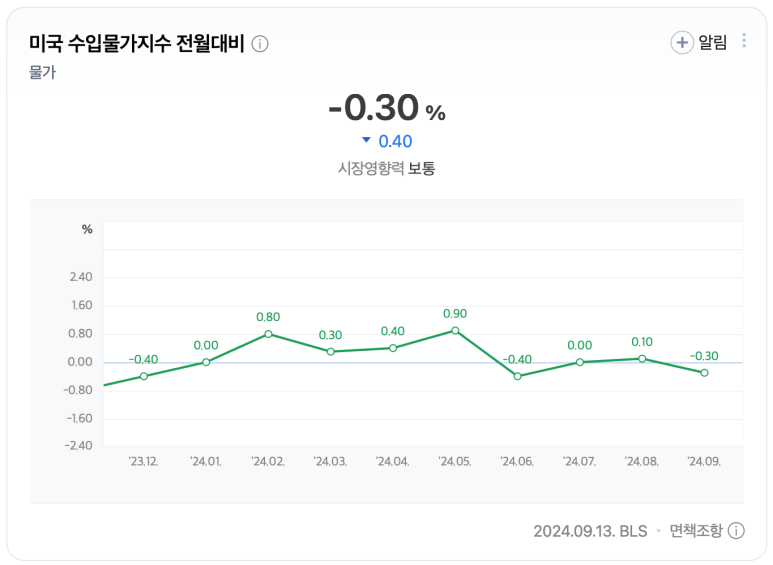Viewport: 773px width, 565px height.
Task: Open the three-dot more options menu
Action: (x=744, y=40)
